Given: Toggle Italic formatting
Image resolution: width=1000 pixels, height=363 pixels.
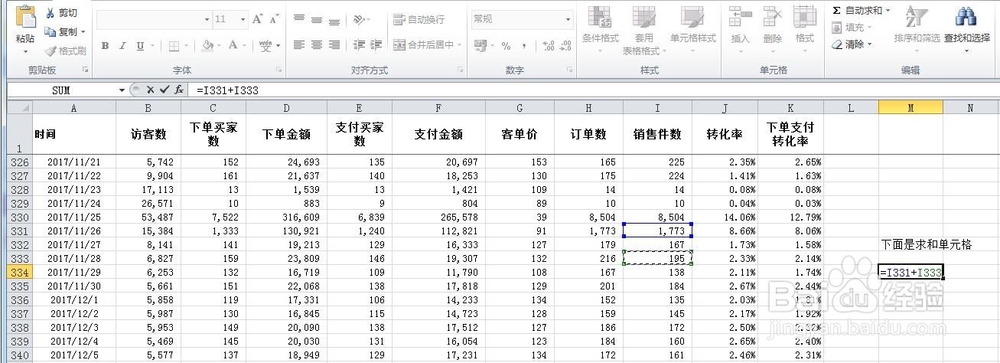Looking at the screenshot, I should click(x=122, y=46).
